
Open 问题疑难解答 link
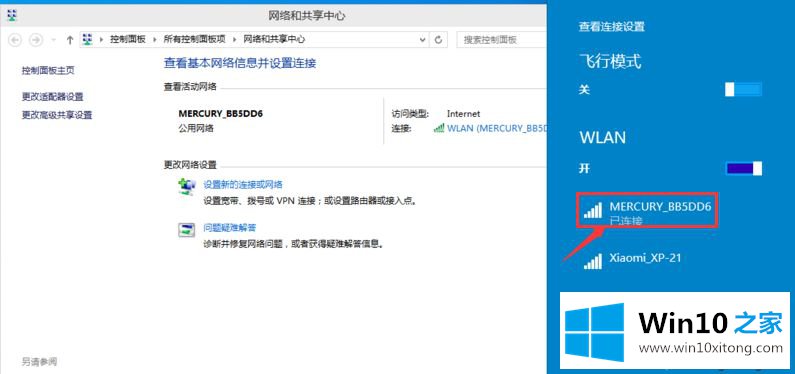[x=230, y=228]
